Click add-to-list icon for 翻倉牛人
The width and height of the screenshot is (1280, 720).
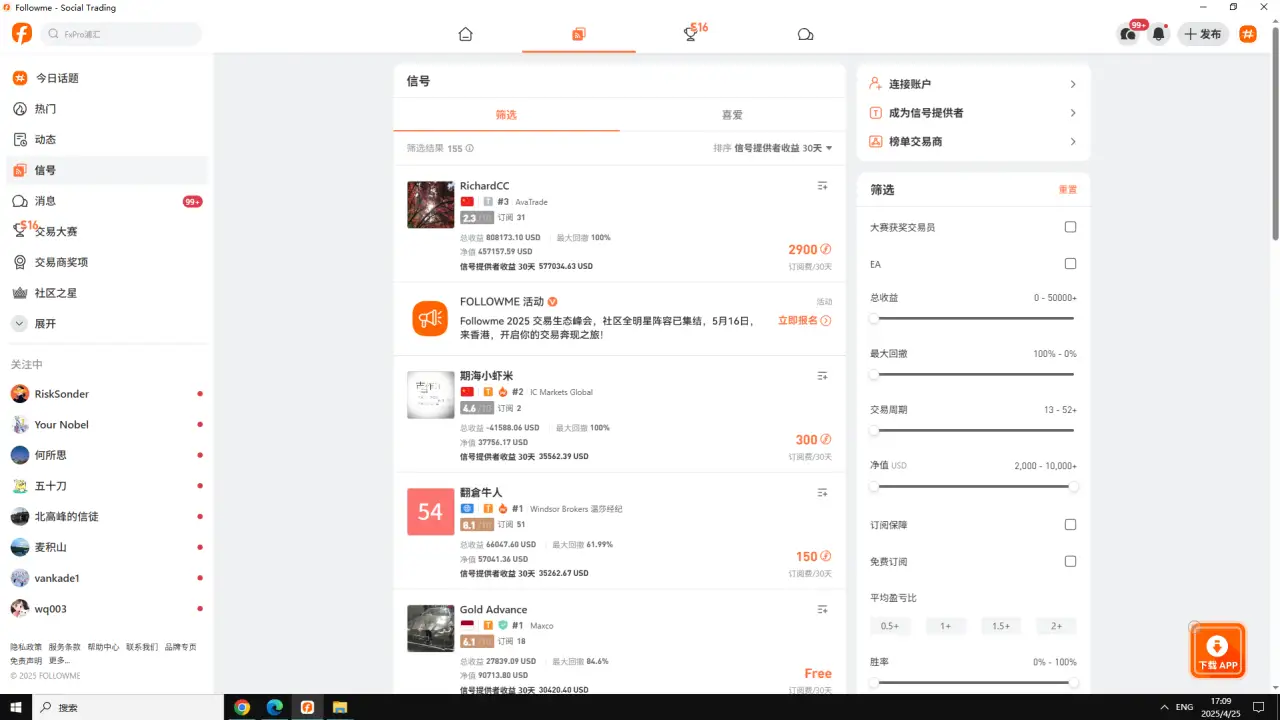tap(822, 493)
